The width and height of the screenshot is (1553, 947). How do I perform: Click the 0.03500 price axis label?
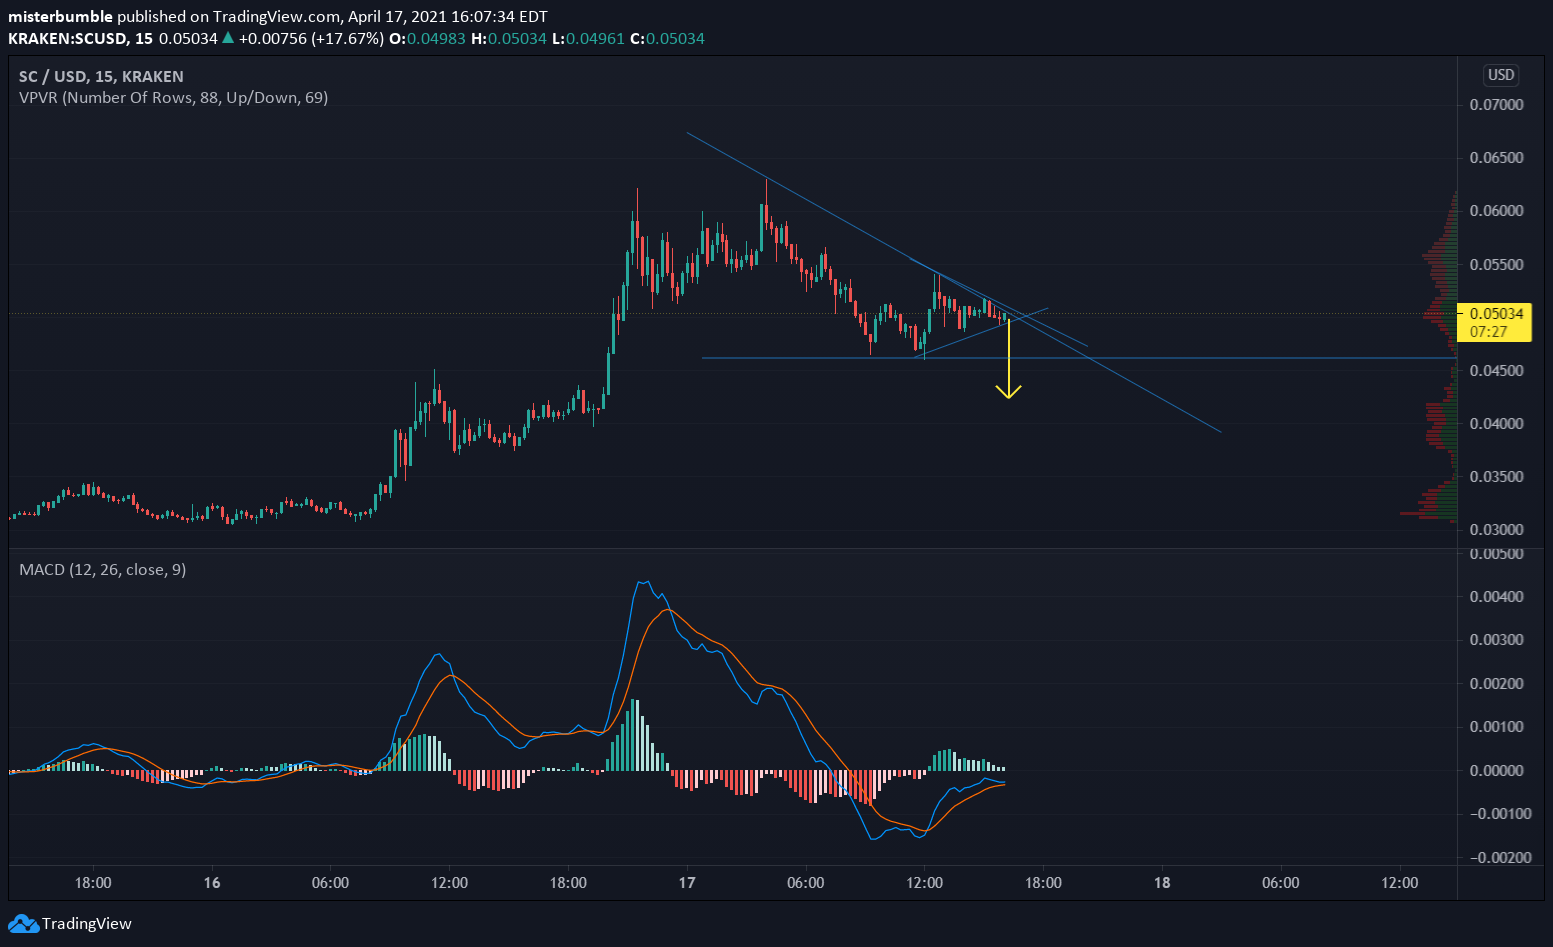1496,477
